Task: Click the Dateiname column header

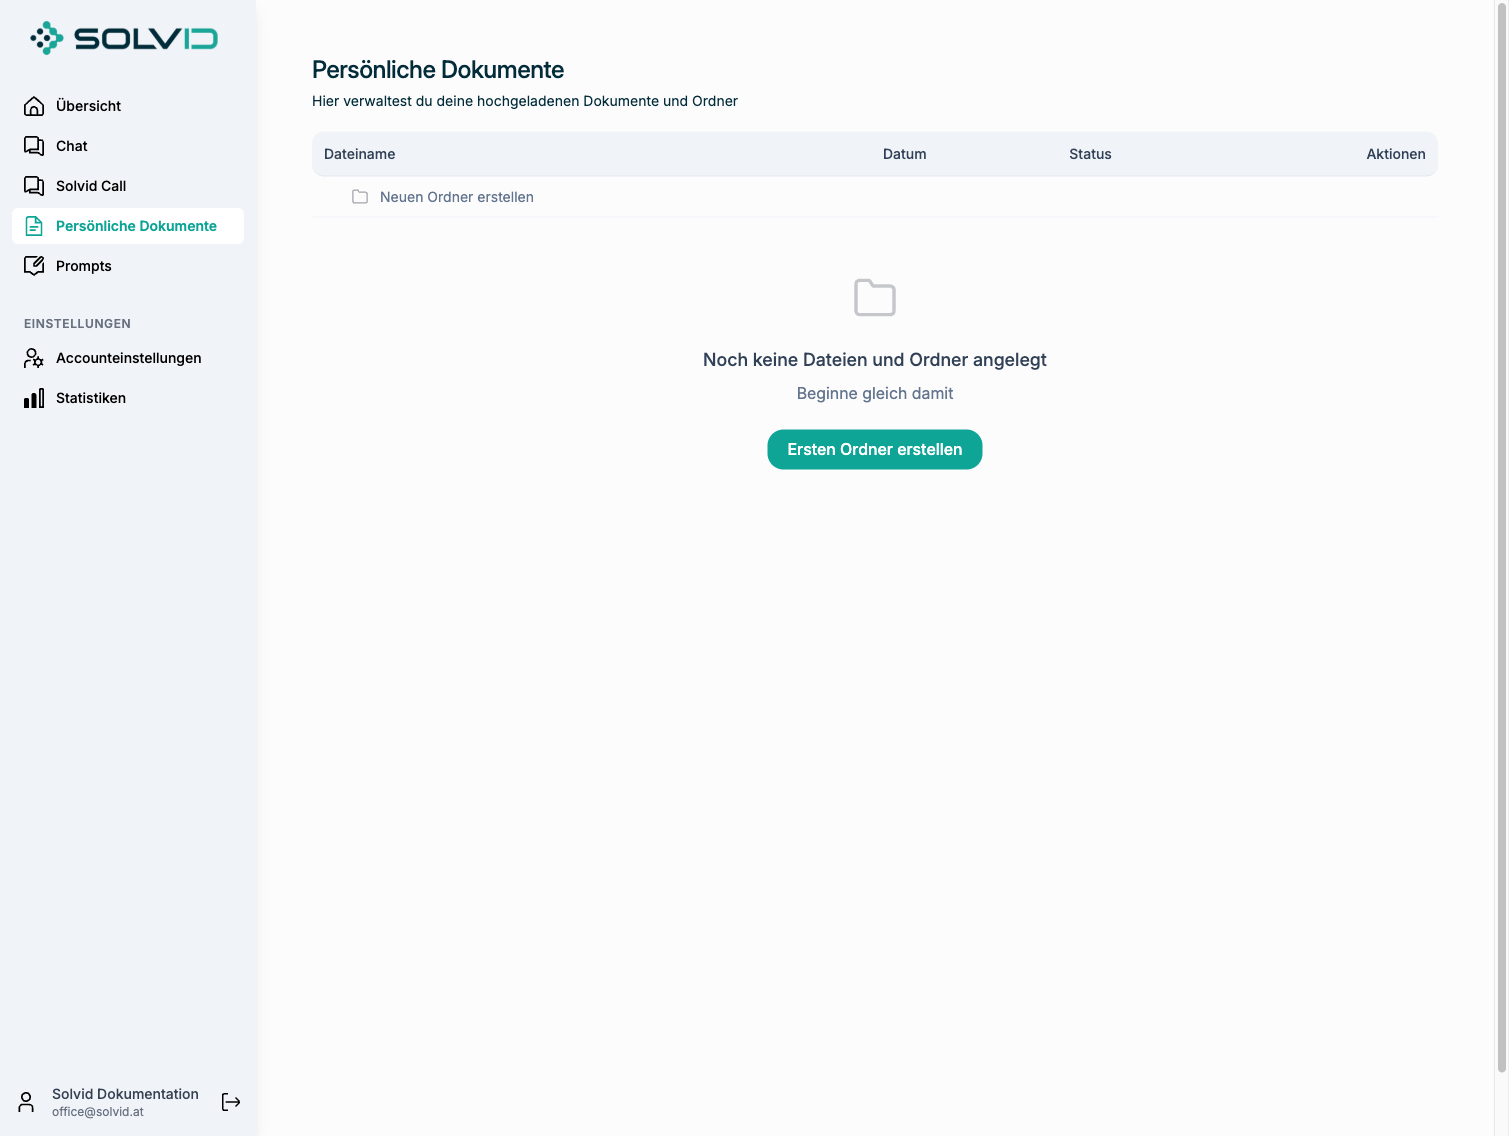Action: tap(360, 154)
